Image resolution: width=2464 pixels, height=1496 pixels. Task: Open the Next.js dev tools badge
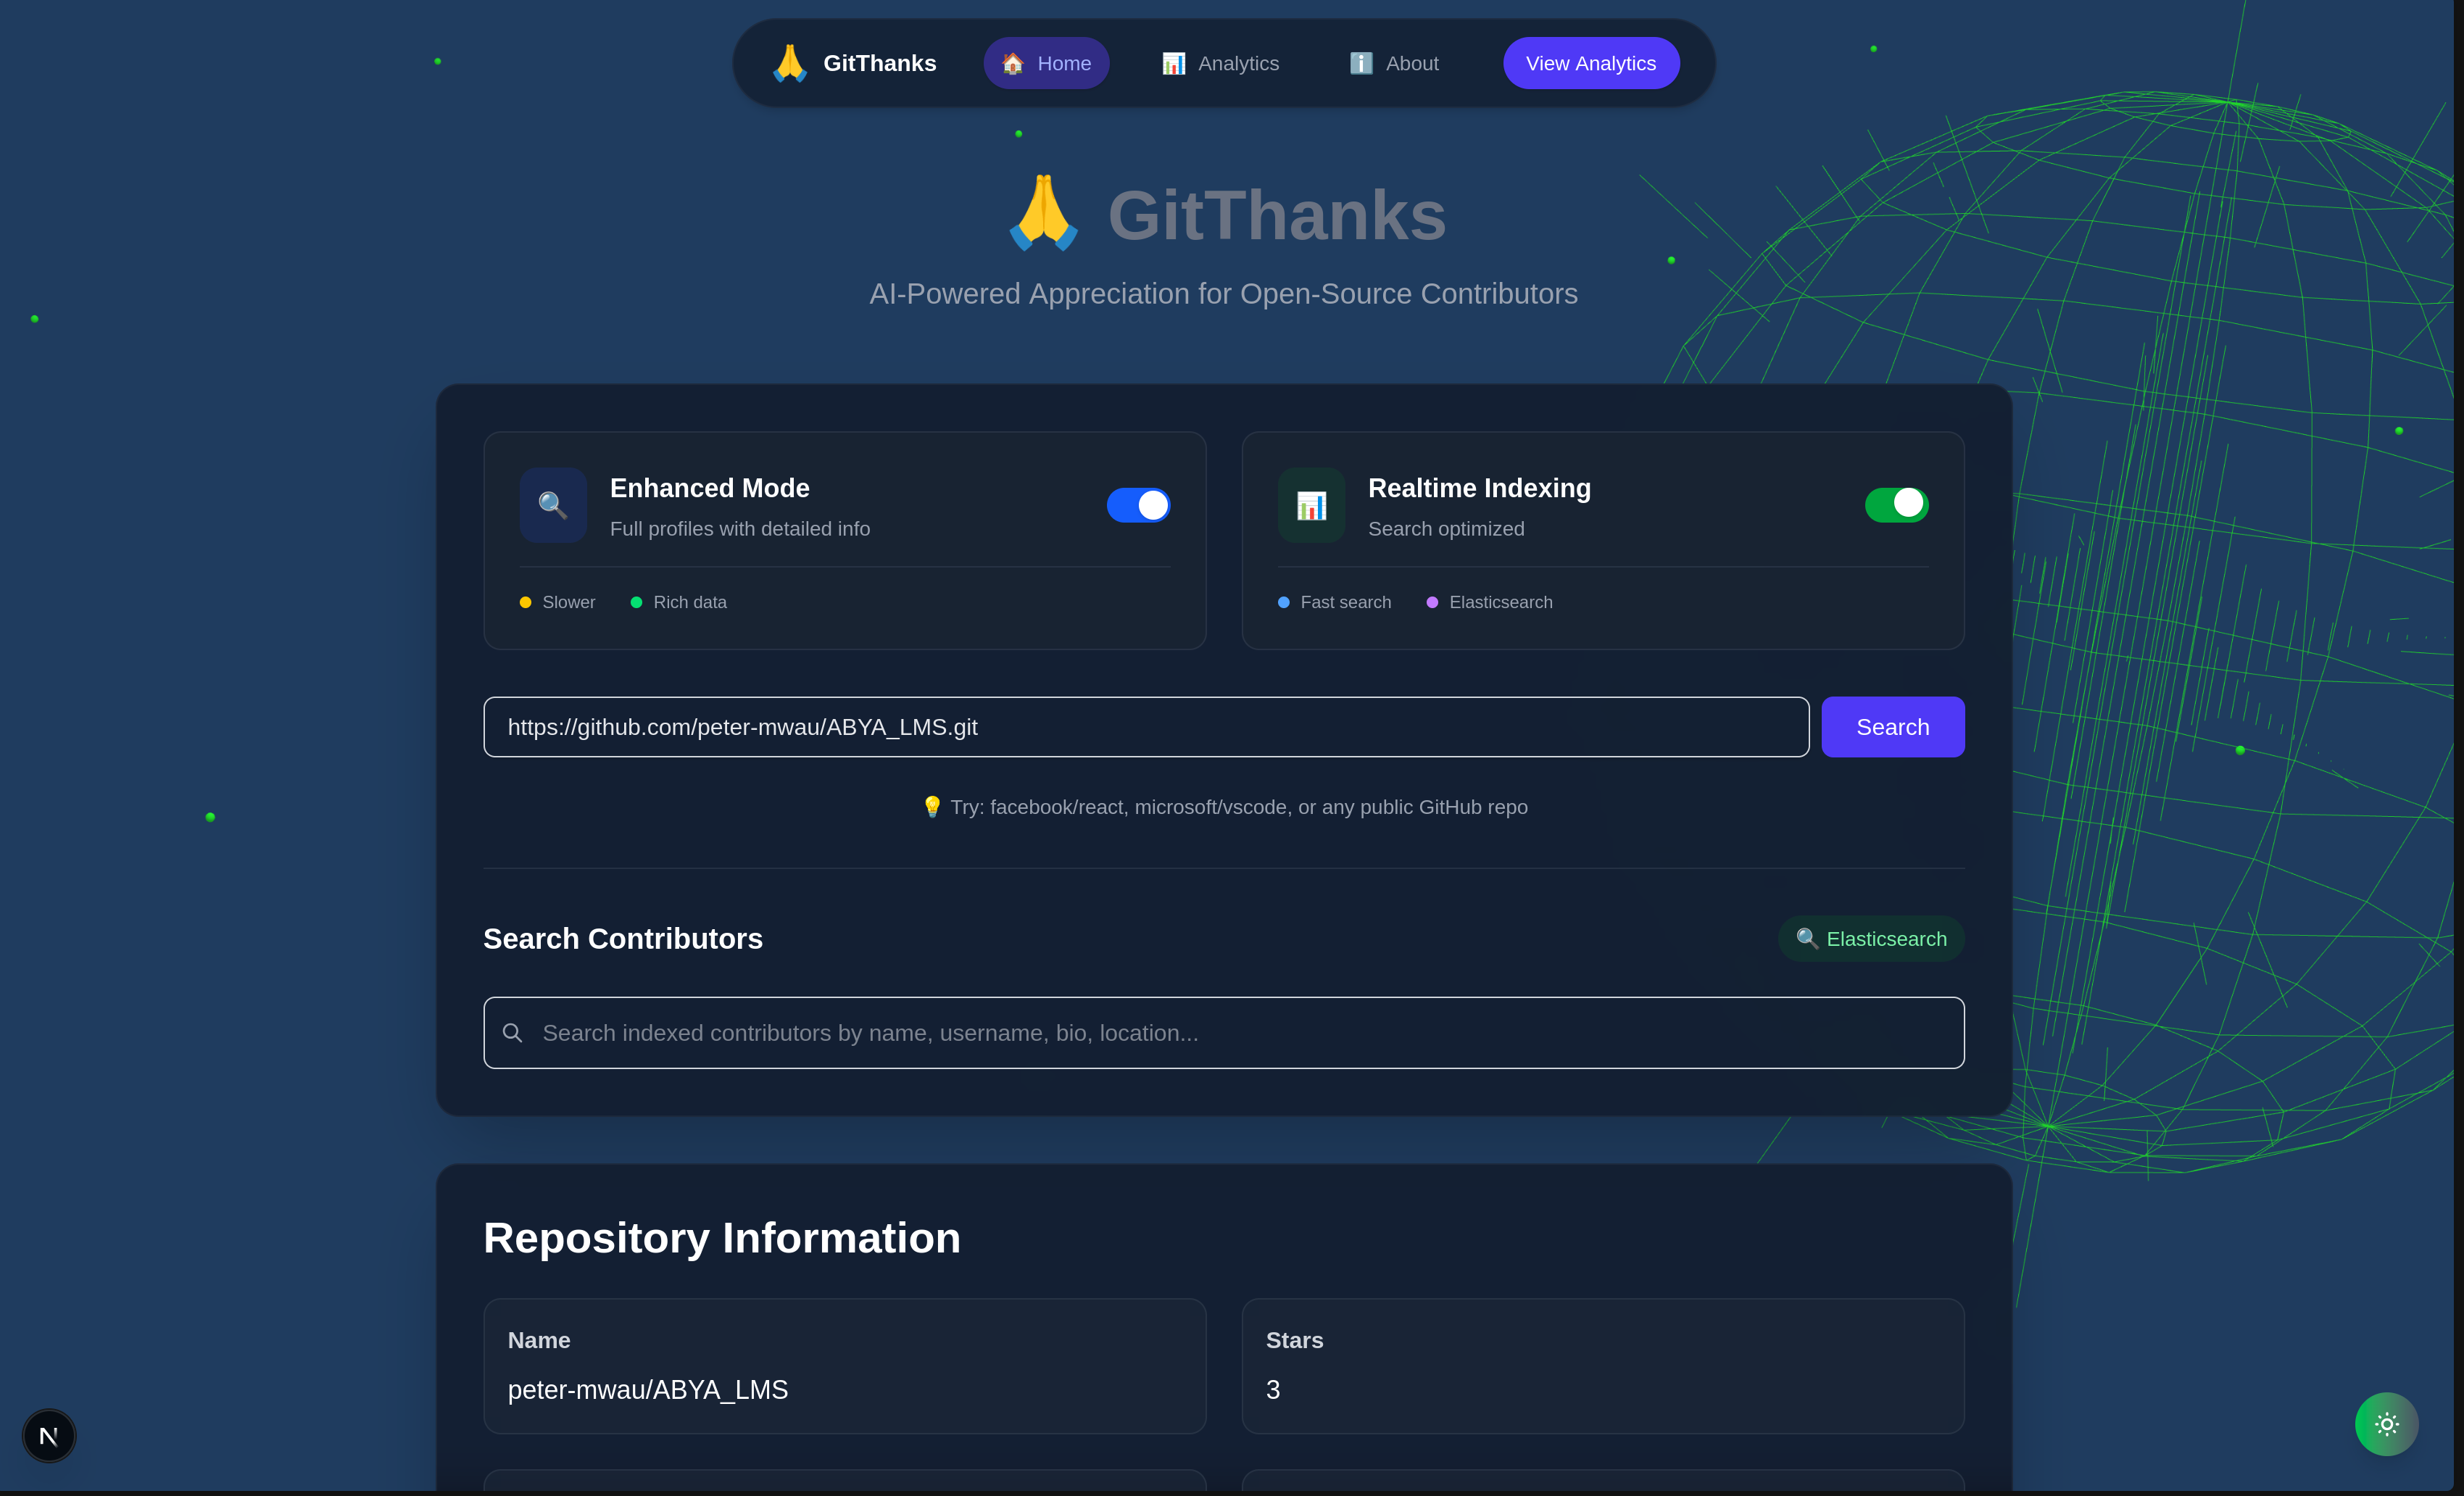[48, 1436]
